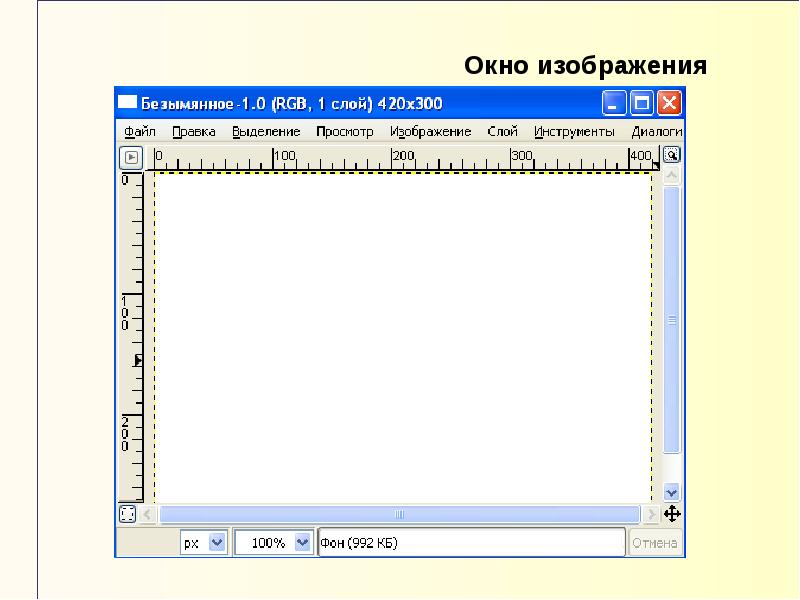Click vertical scrollbar down arrow

click(x=671, y=492)
